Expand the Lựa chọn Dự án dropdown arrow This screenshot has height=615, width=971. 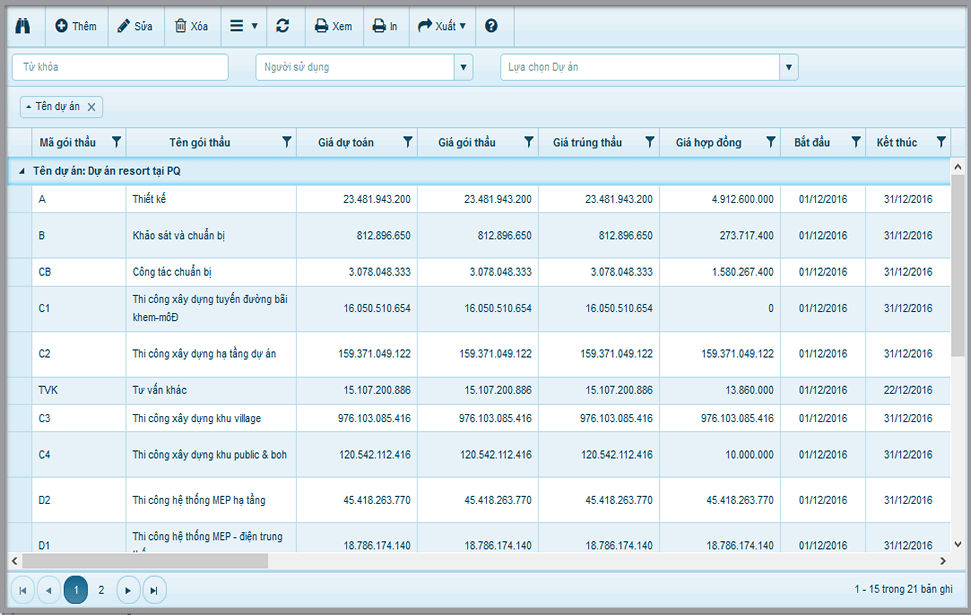[788, 67]
